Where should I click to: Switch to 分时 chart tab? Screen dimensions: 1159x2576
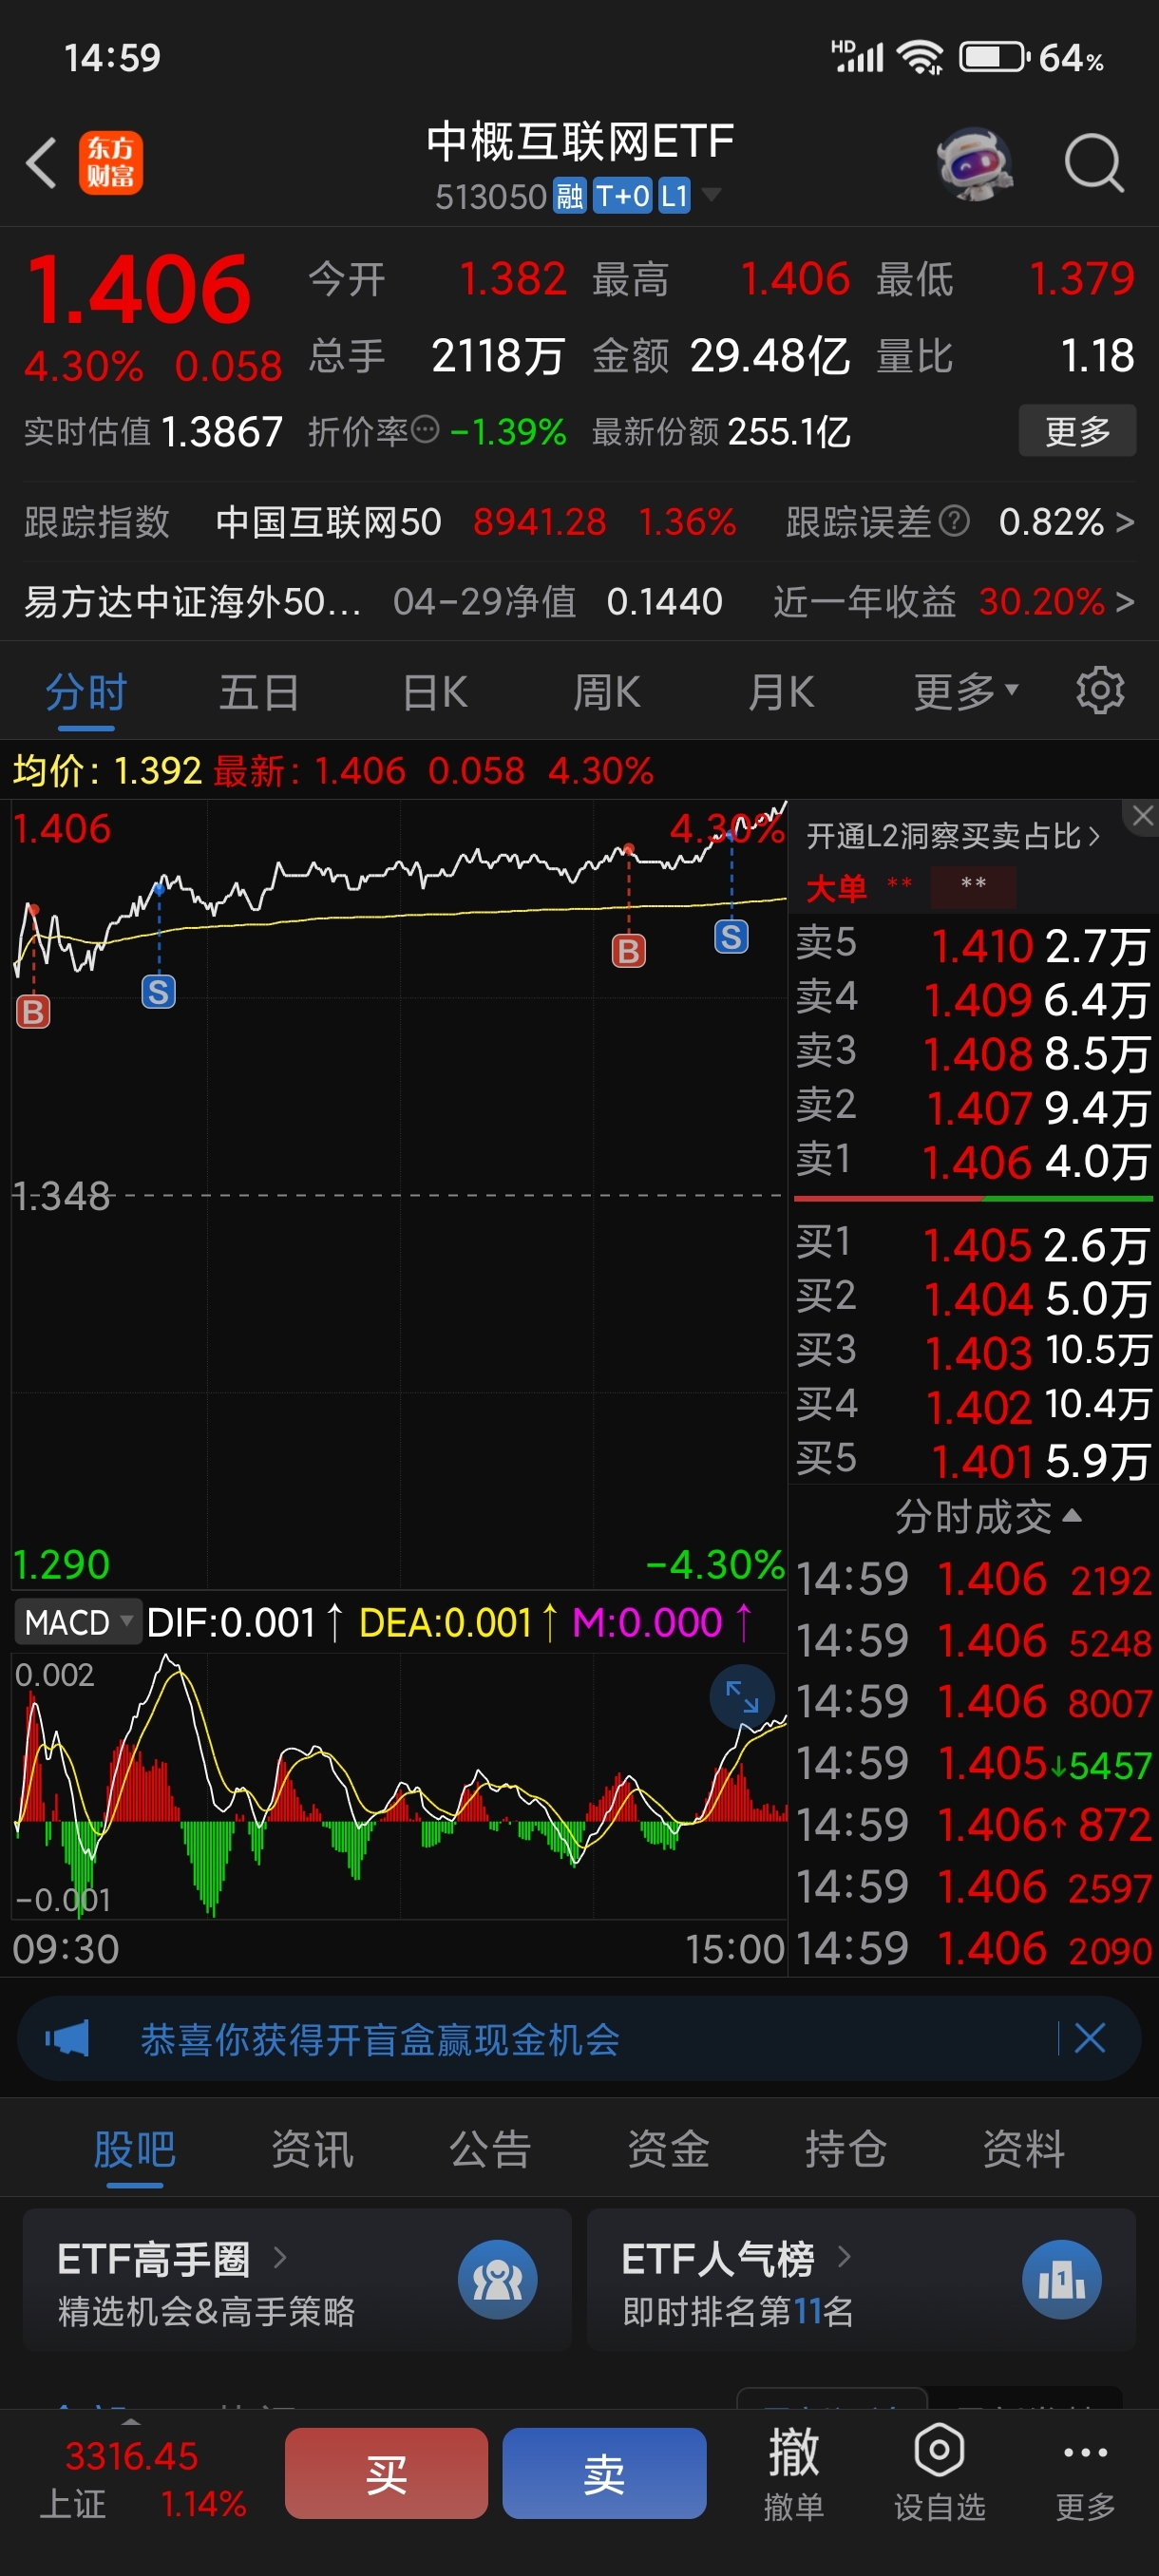coord(86,691)
